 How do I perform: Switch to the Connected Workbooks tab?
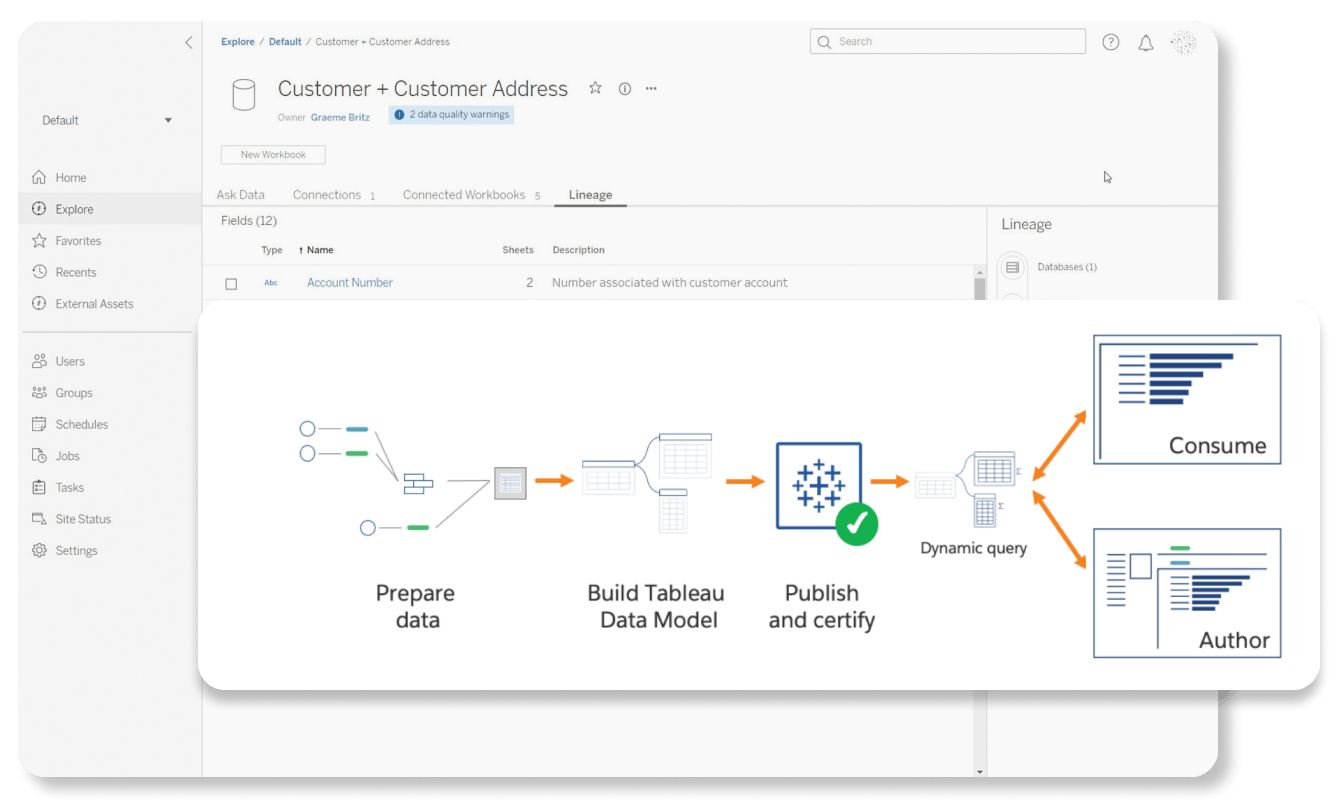click(464, 195)
